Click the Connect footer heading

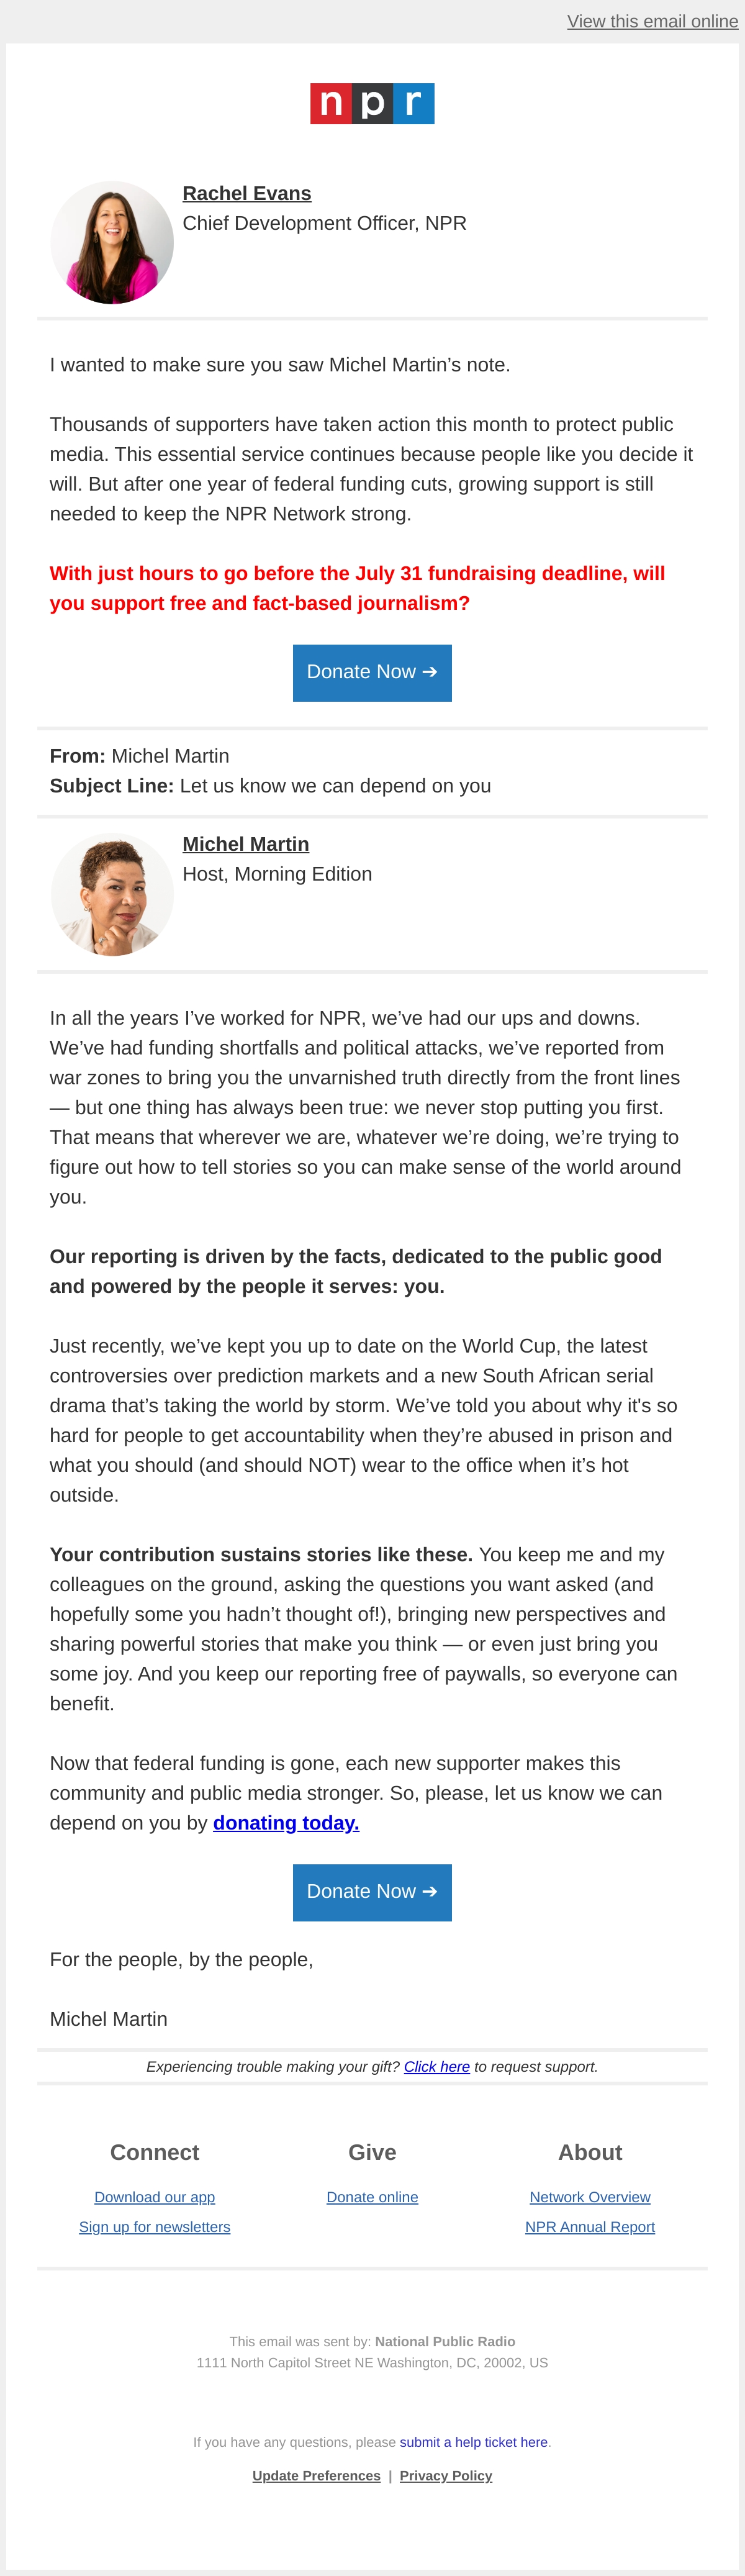[154, 2152]
